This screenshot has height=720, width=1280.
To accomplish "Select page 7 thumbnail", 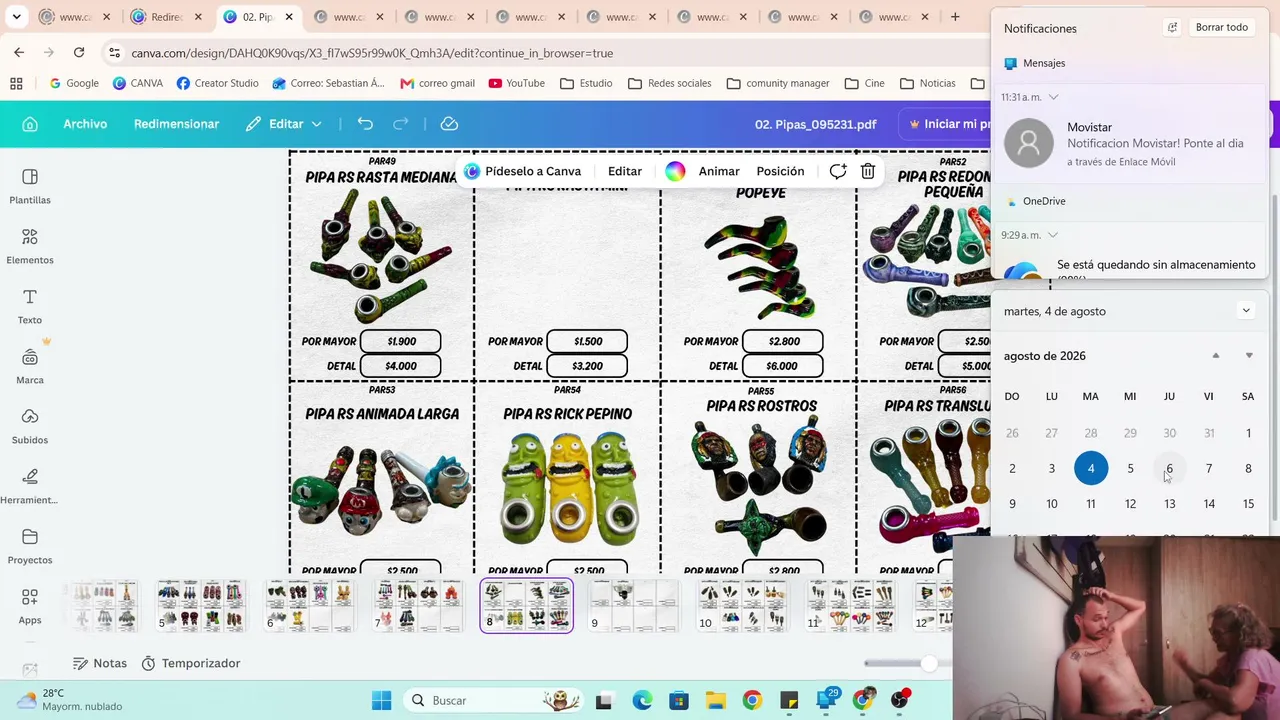I will (418, 605).
